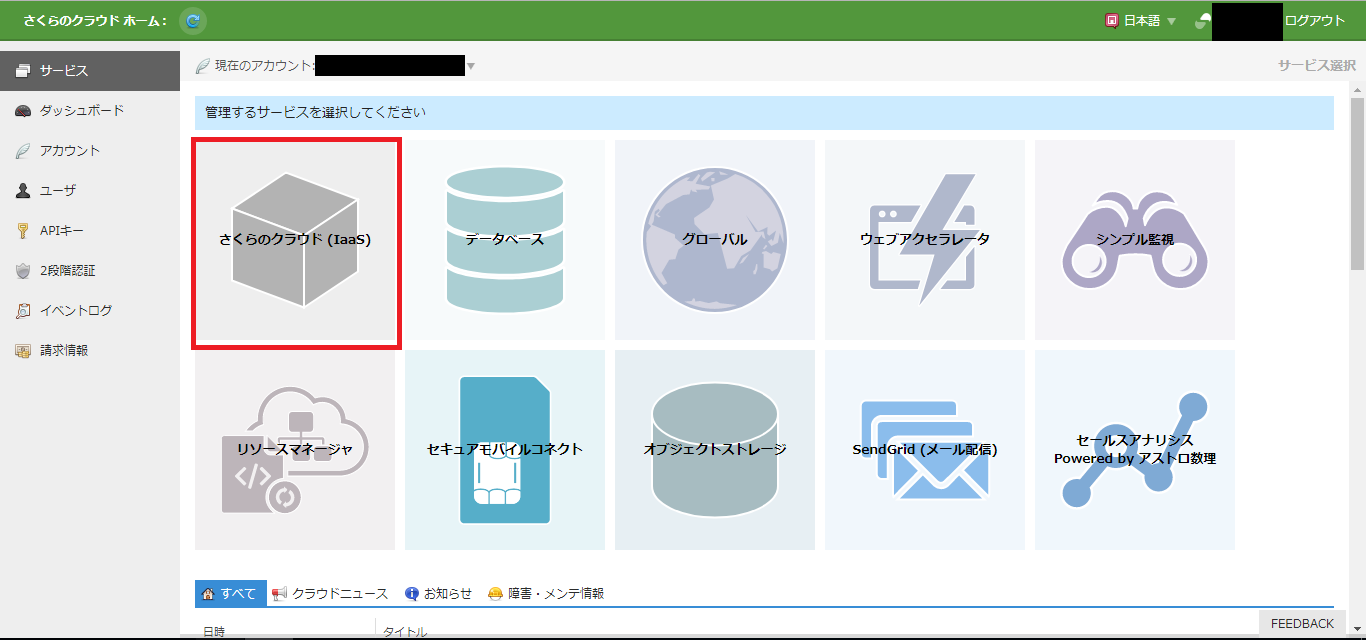Open the ウェブアクセラレータ service tile

925,240
